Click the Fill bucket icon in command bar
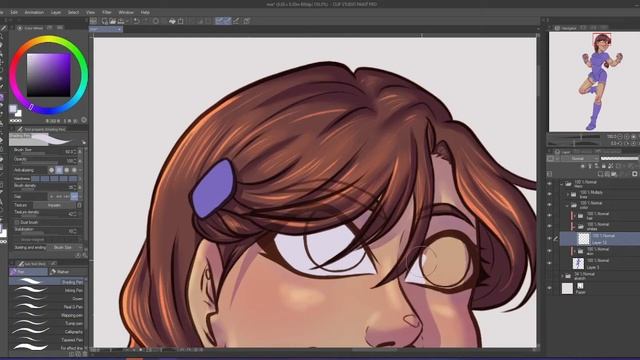This screenshot has width=640, height=360. coord(172,21)
